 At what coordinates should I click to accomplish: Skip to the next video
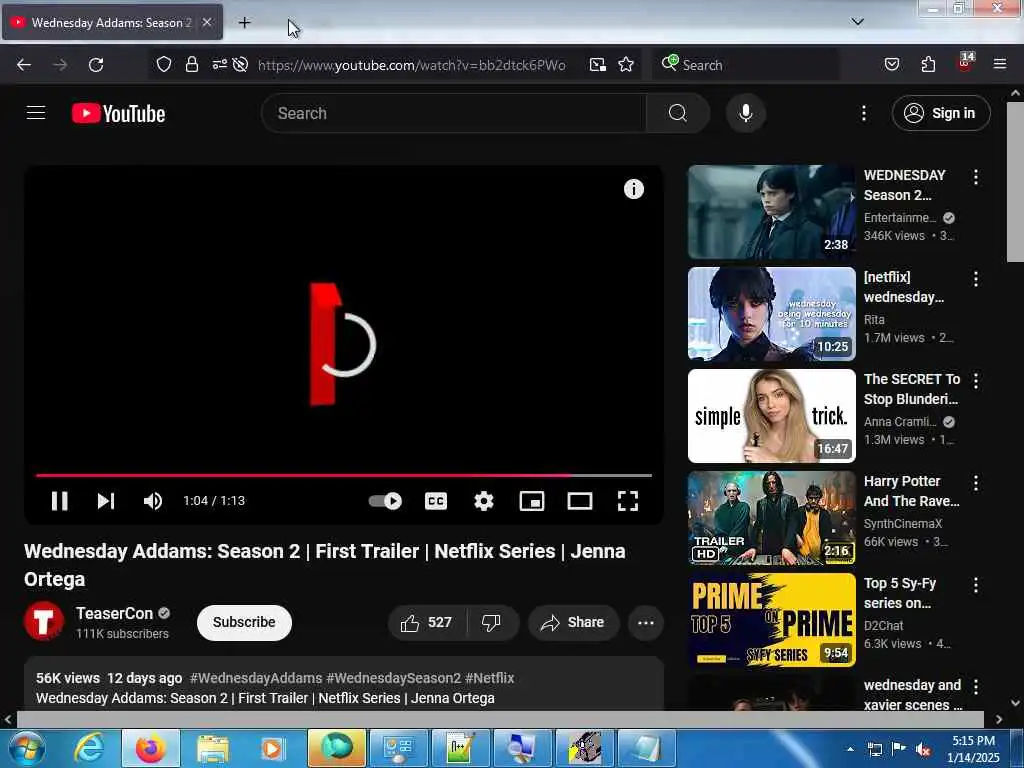(106, 501)
